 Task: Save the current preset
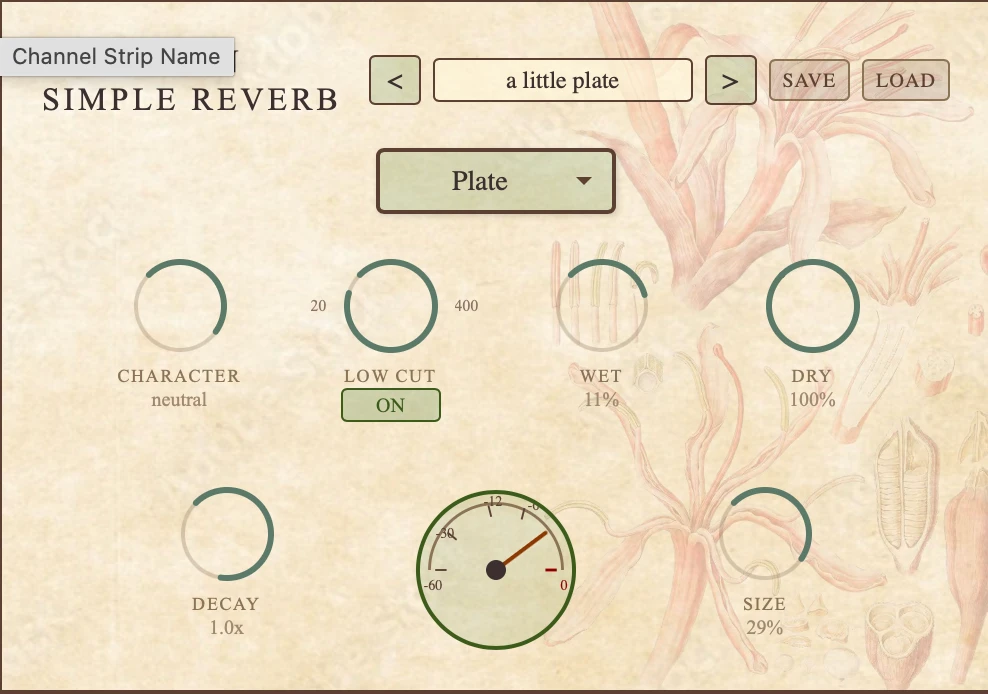809,81
